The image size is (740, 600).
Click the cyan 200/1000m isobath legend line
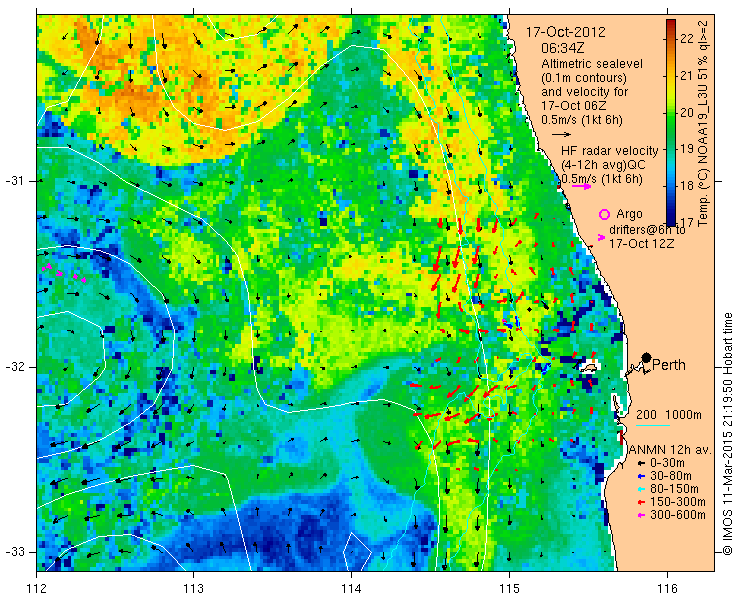pyautogui.click(x=653, y=426)
